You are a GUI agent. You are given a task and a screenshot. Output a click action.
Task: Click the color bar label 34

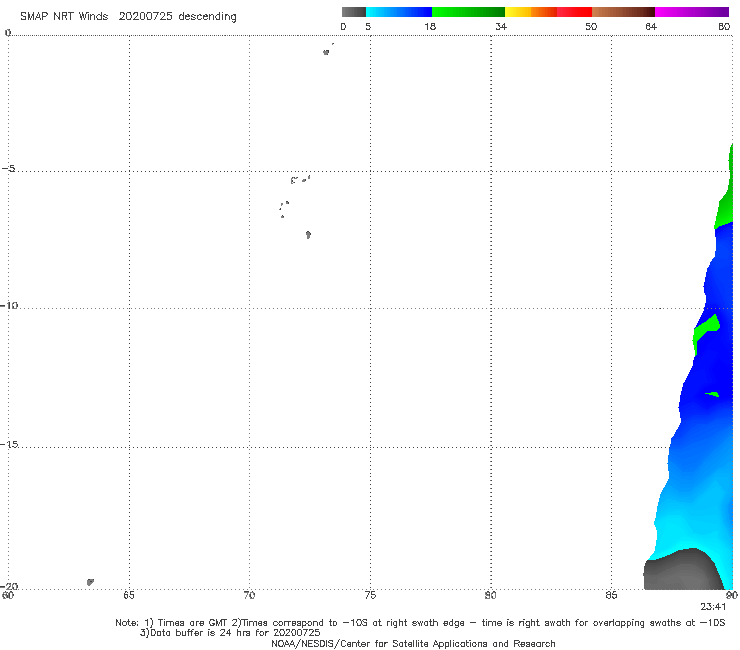pos(501,26)
